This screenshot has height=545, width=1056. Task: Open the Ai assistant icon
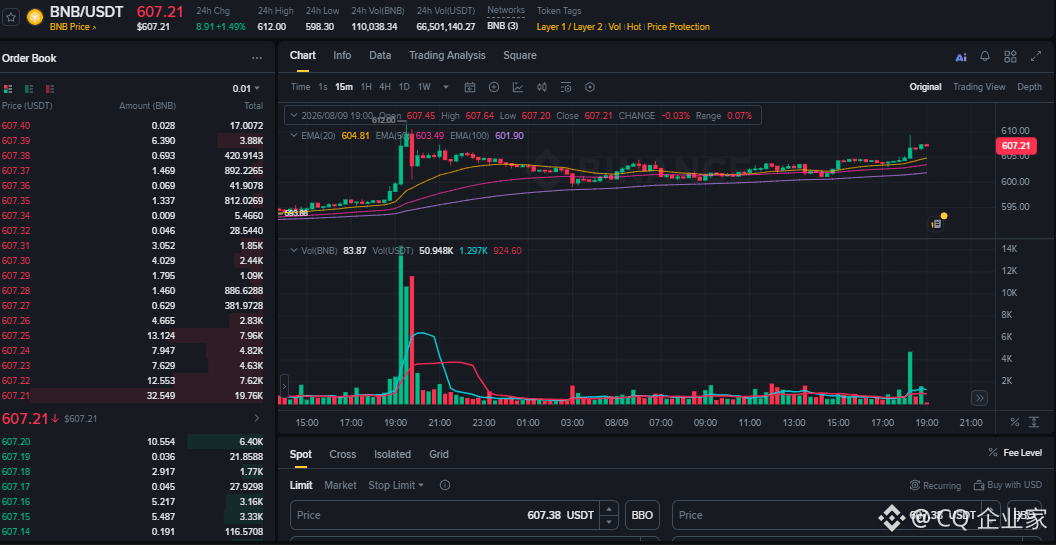point(961,57)
